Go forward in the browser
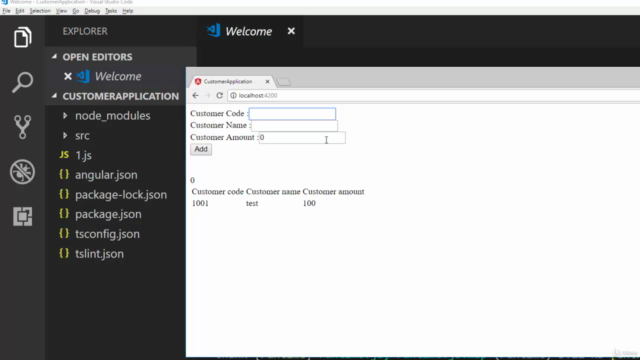The image size is (640, 360). (x=207, y=96)
